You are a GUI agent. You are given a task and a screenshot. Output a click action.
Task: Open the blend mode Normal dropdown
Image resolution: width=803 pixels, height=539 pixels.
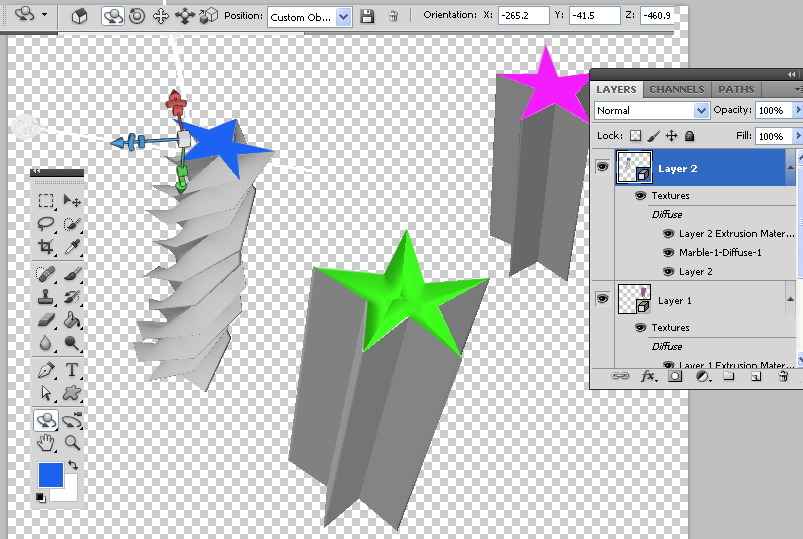651,110
